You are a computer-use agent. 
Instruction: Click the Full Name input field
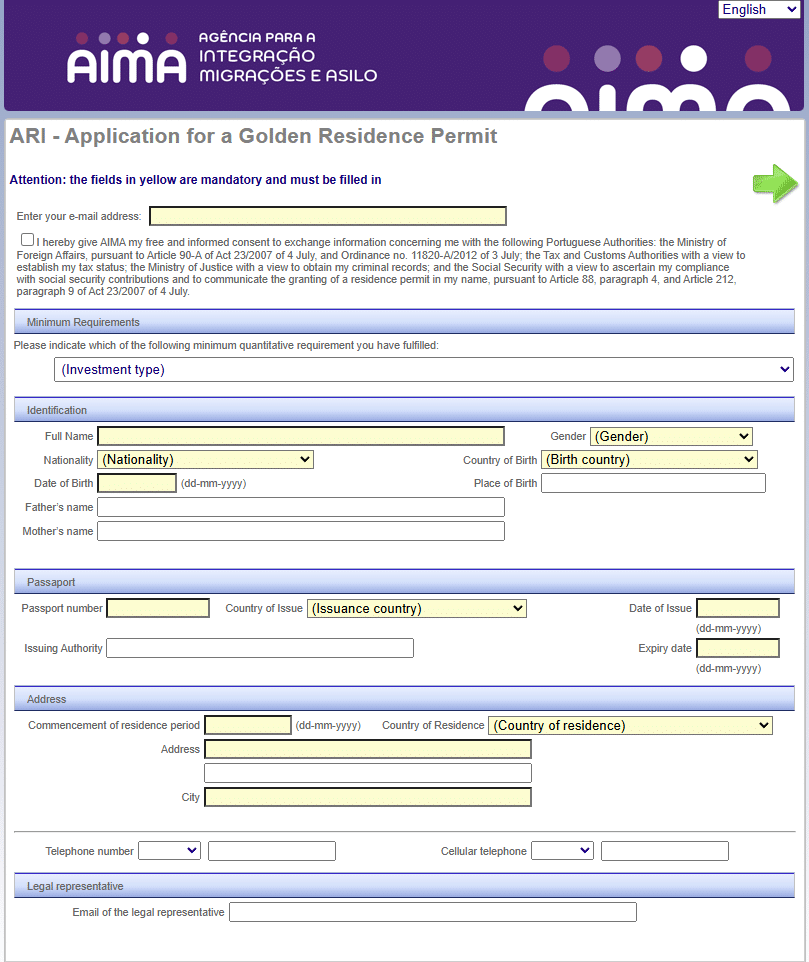[x=301, y=436]
